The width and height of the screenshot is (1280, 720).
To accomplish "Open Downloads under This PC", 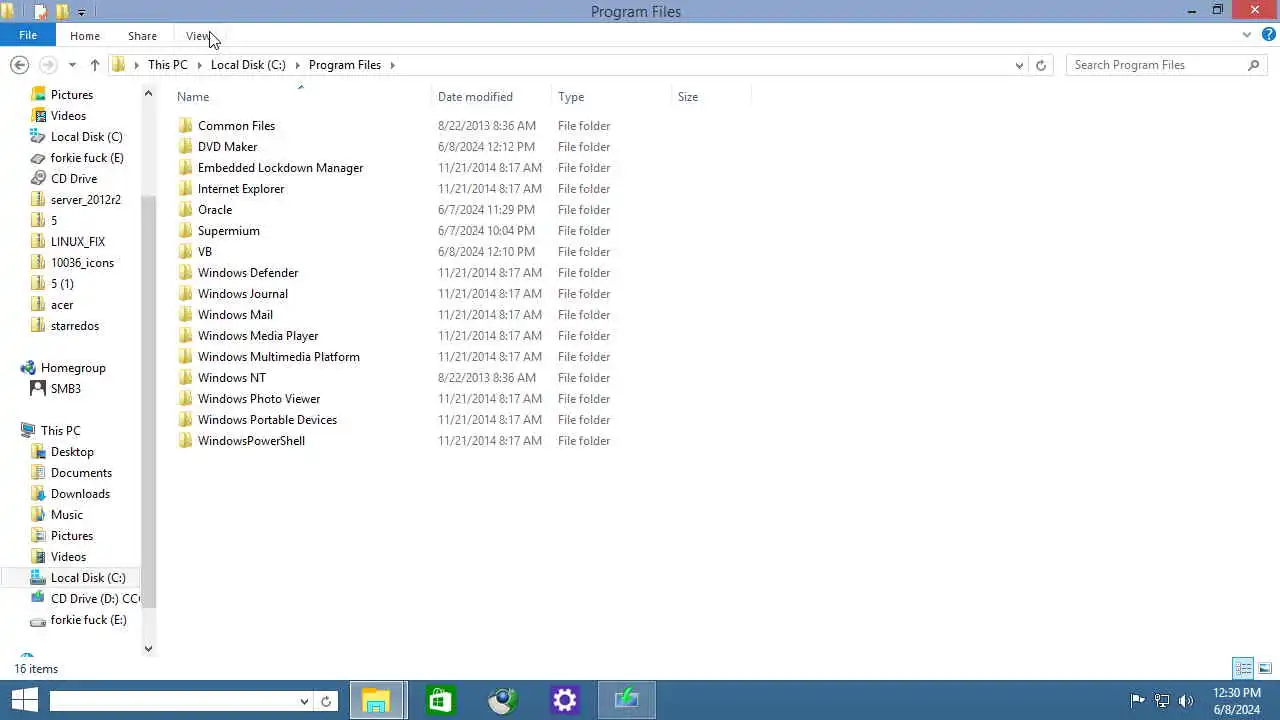I will [x=80, y=494].
